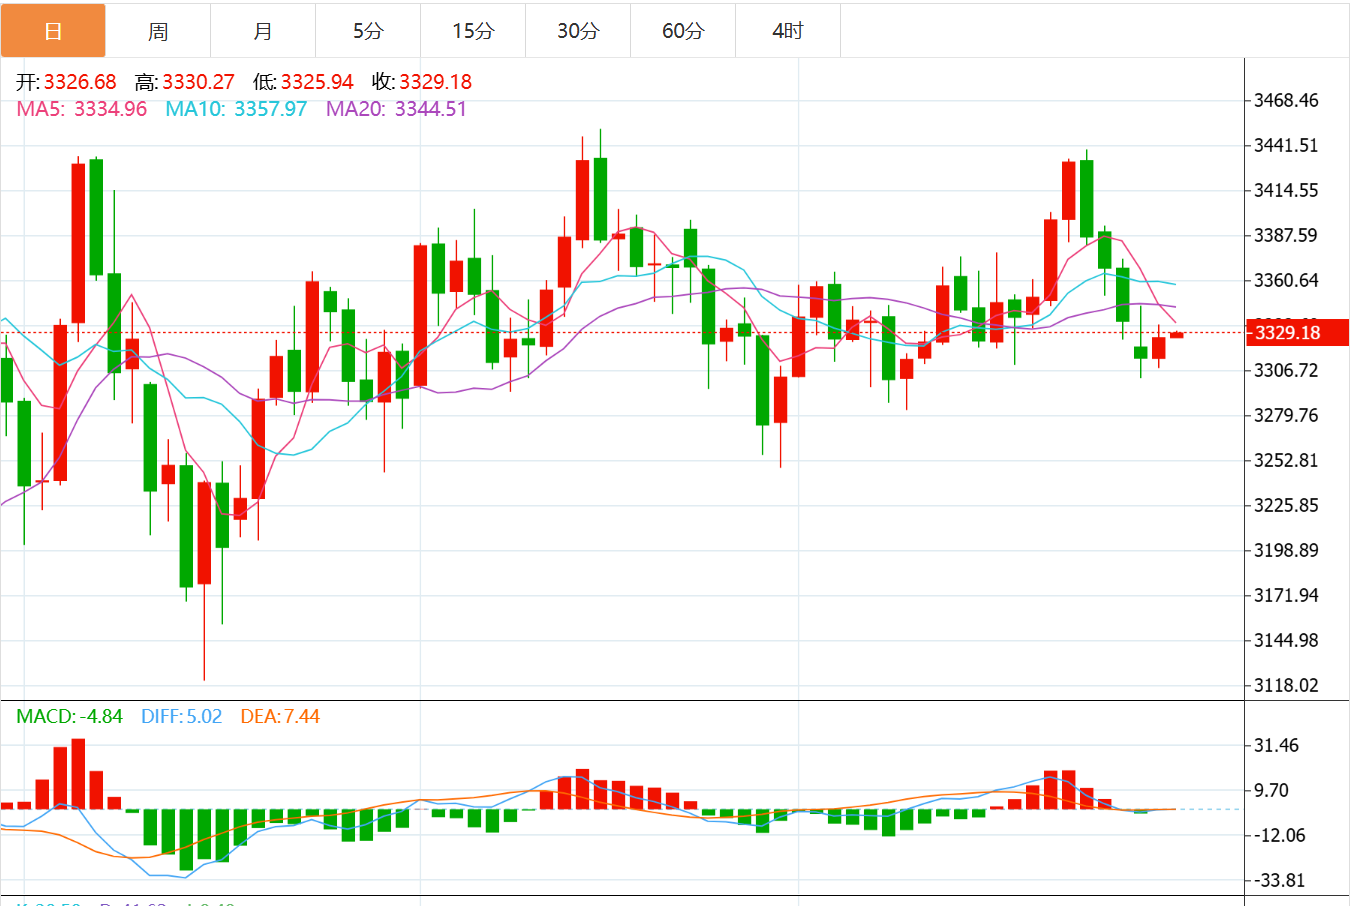Switch chart to 5分 interval
Screen dimensions: 1362x906
(368, 31)
